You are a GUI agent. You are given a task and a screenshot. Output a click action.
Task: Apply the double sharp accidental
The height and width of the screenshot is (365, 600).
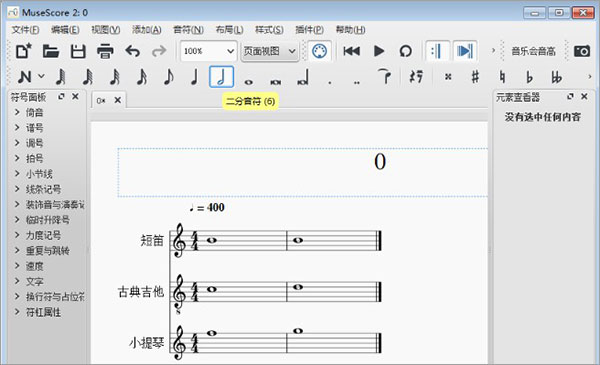coord(448,77)
